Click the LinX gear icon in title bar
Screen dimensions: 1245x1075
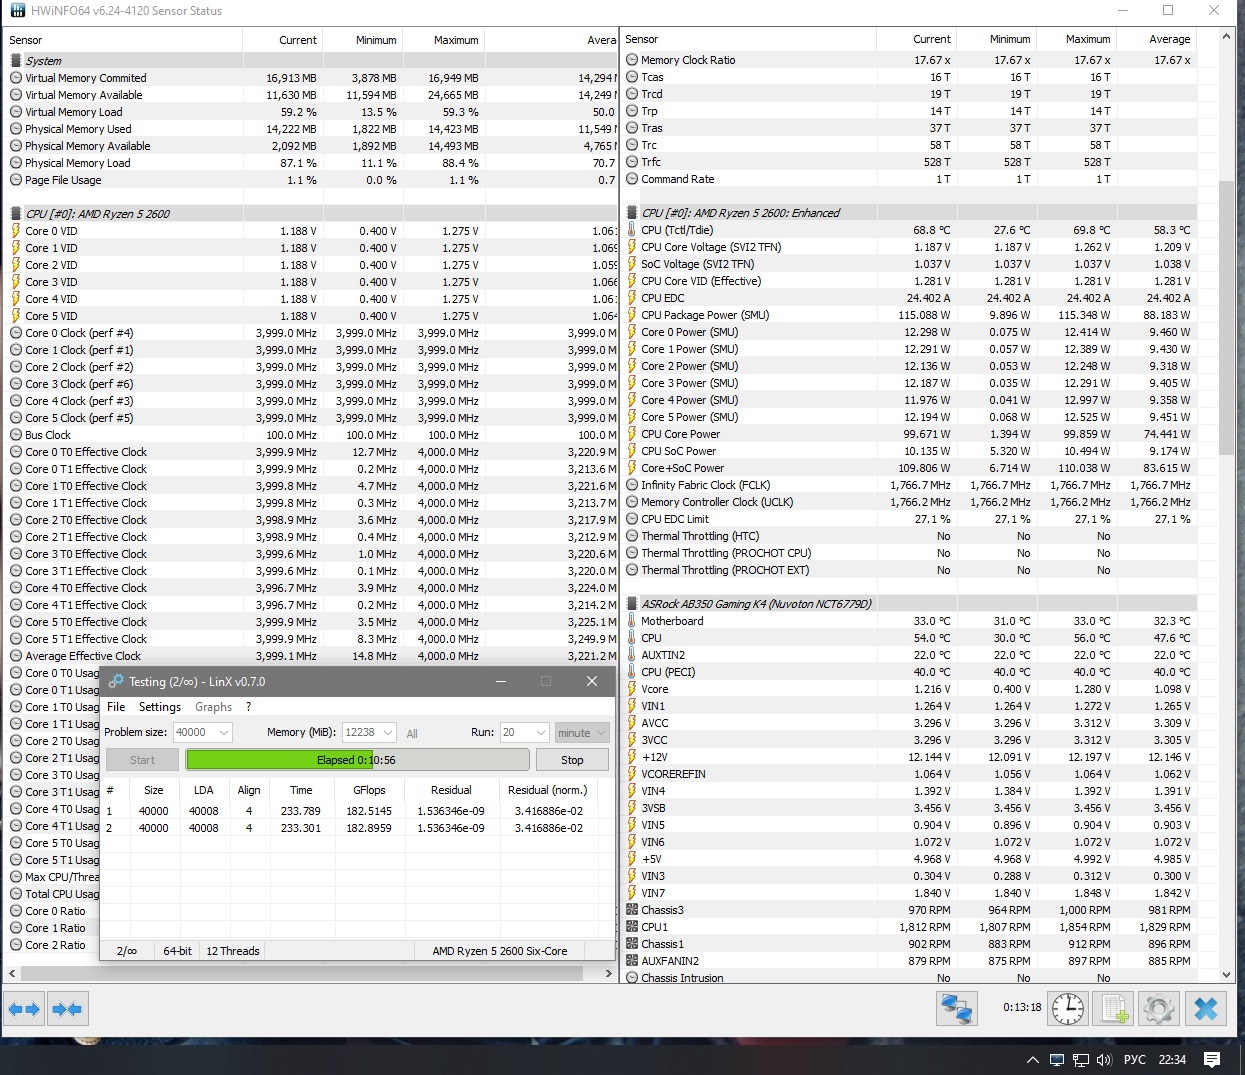tap(116, 681)
